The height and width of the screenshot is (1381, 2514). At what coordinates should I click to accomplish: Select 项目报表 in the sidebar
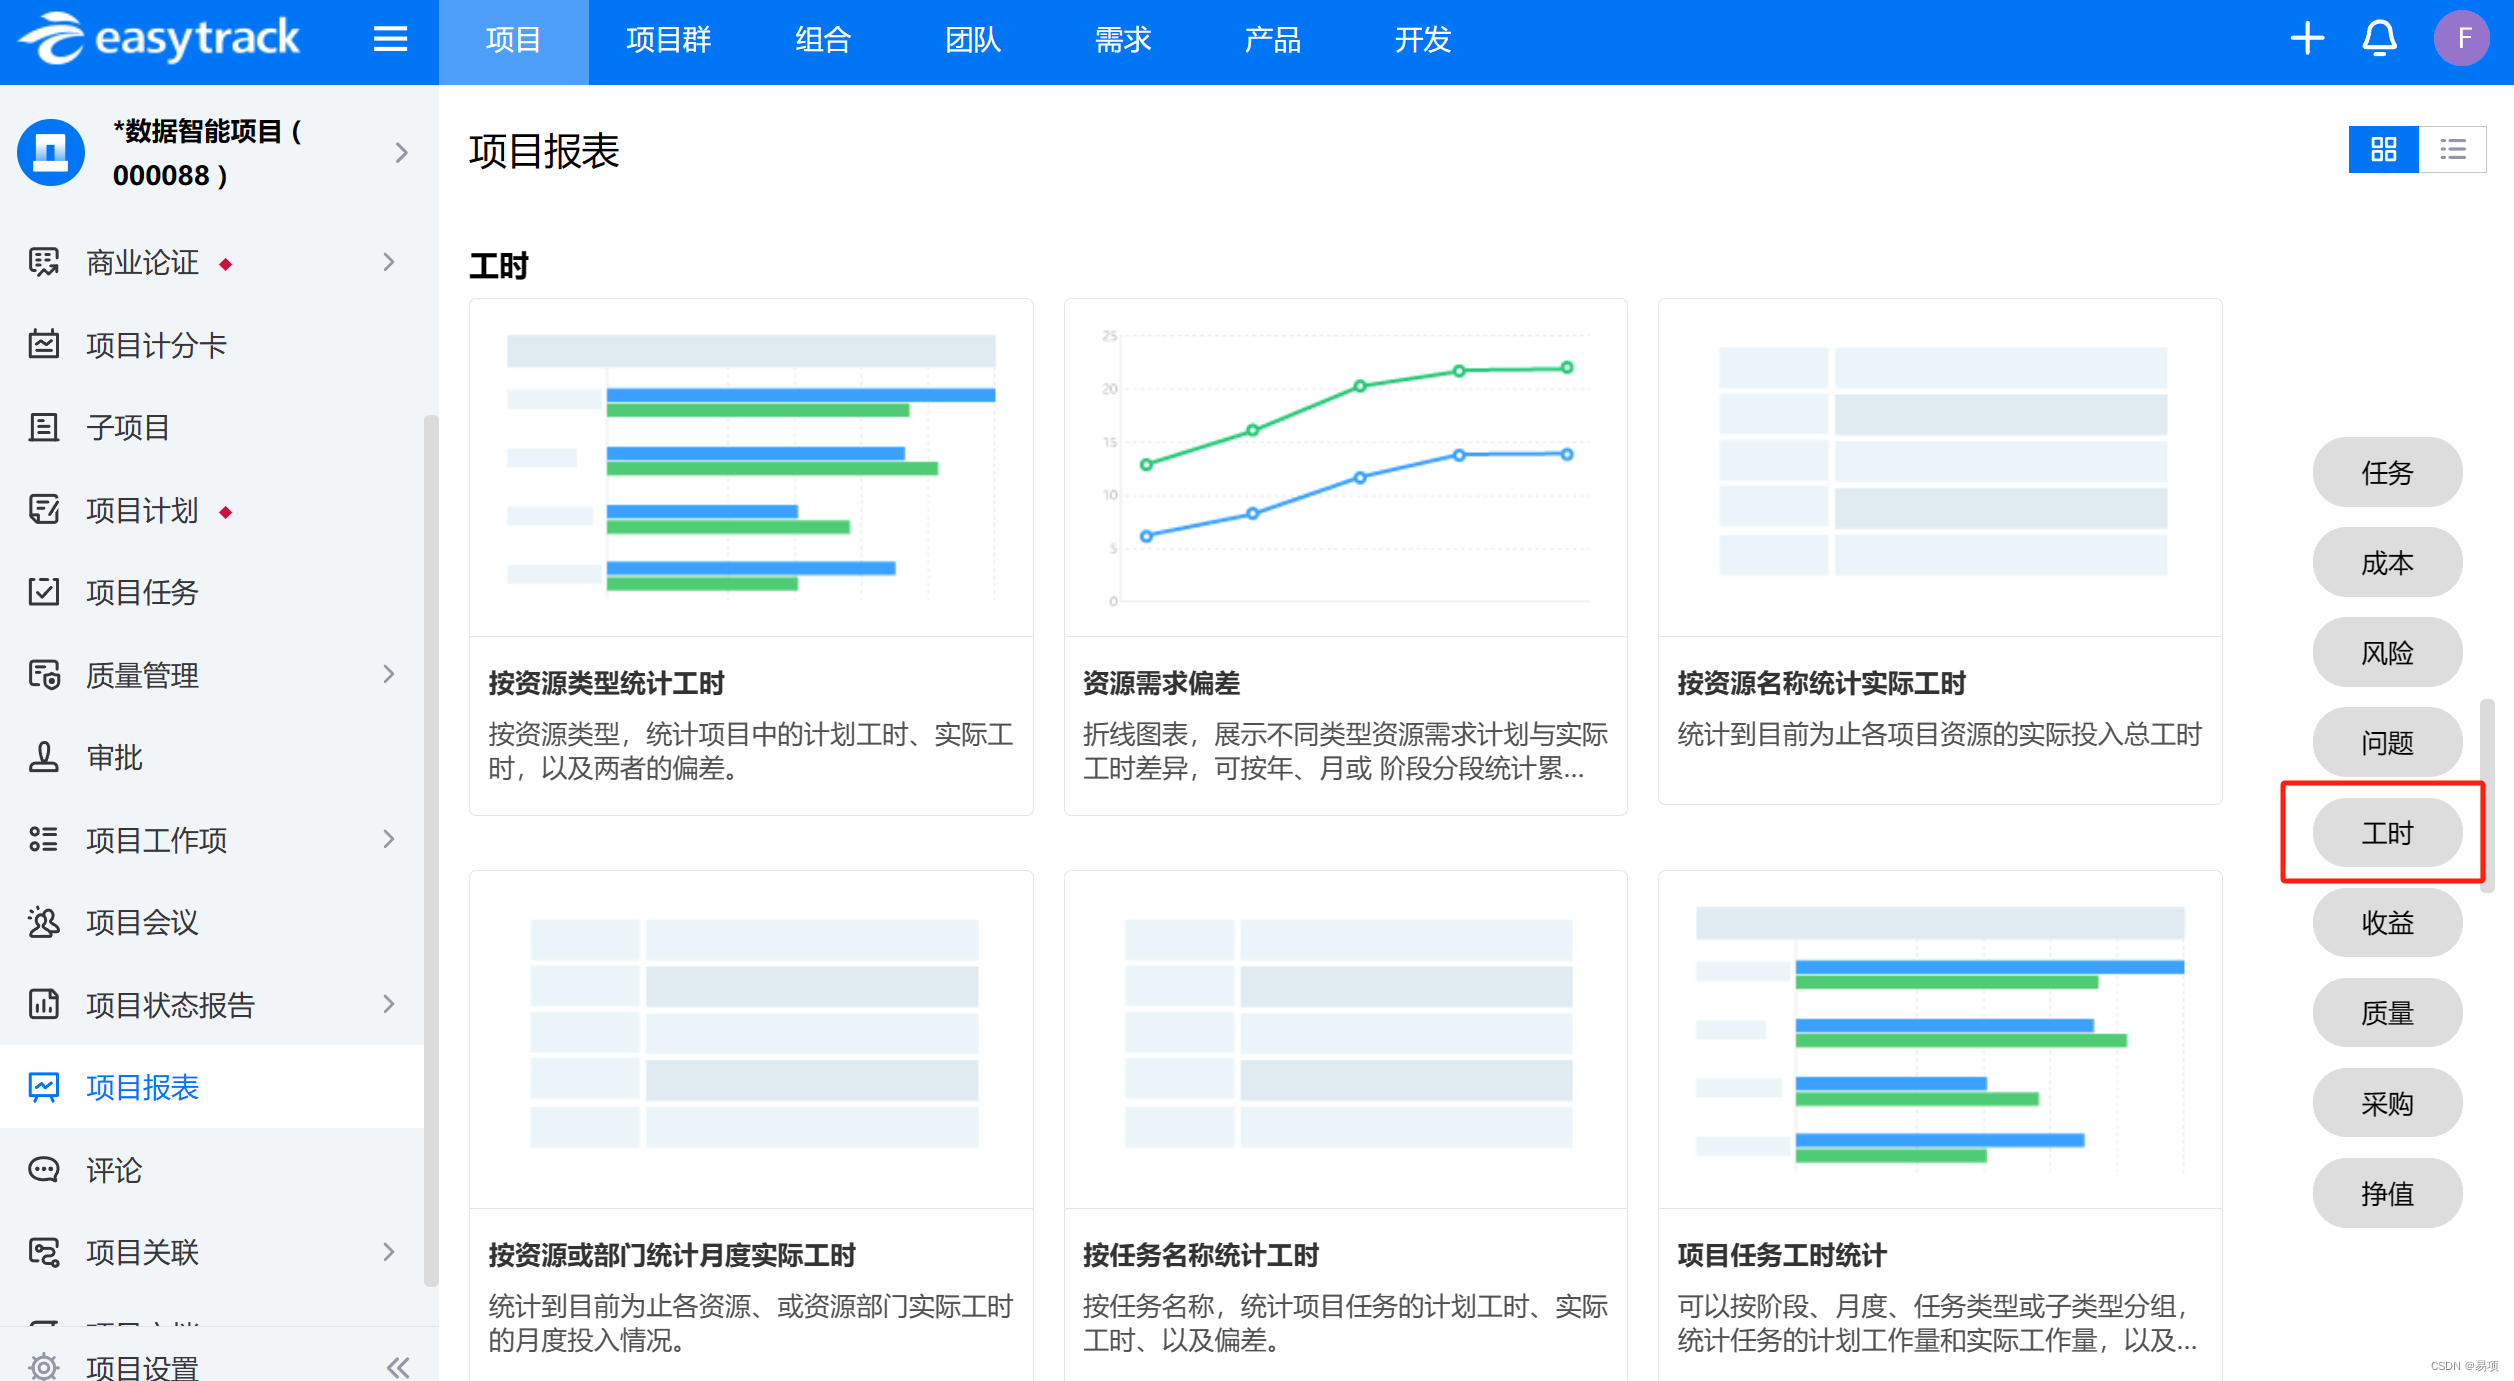[212, 1087]
